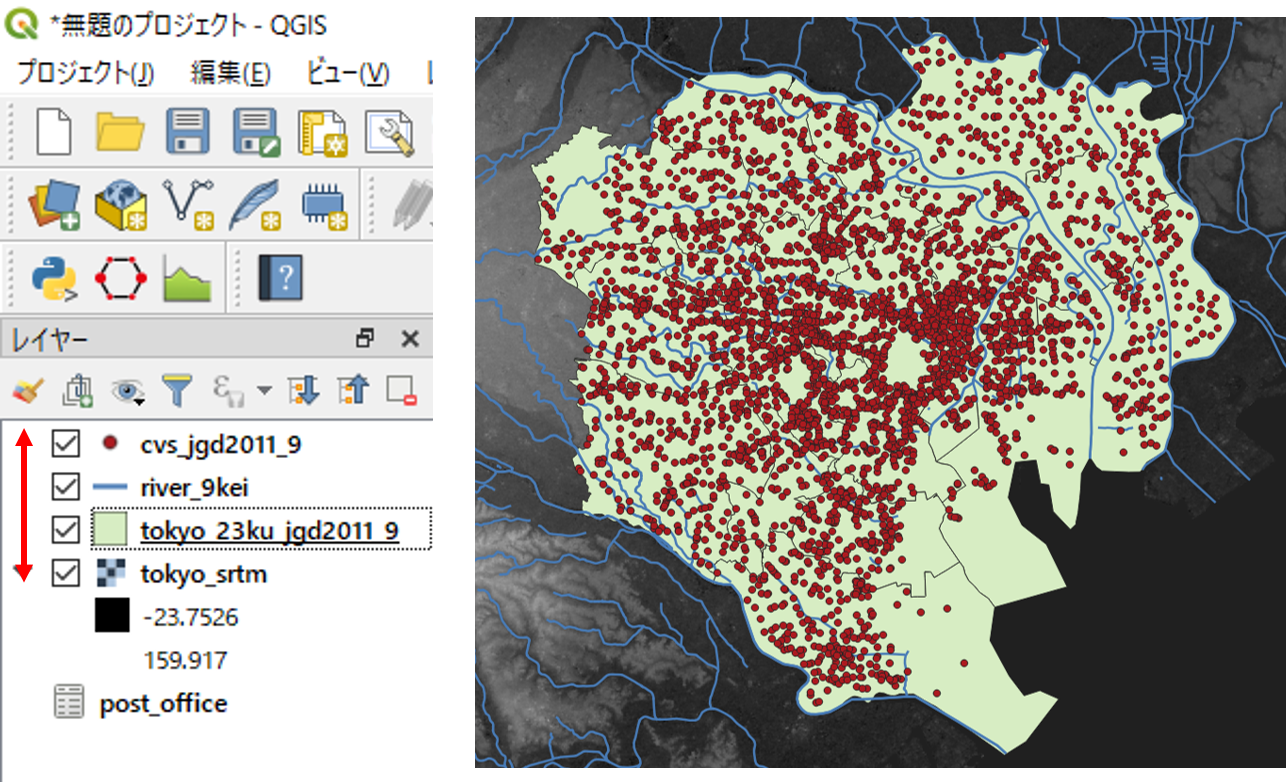Click the black raster legend swatch
The height and width of the screenshot is (782, 1286).
[112, 616]
